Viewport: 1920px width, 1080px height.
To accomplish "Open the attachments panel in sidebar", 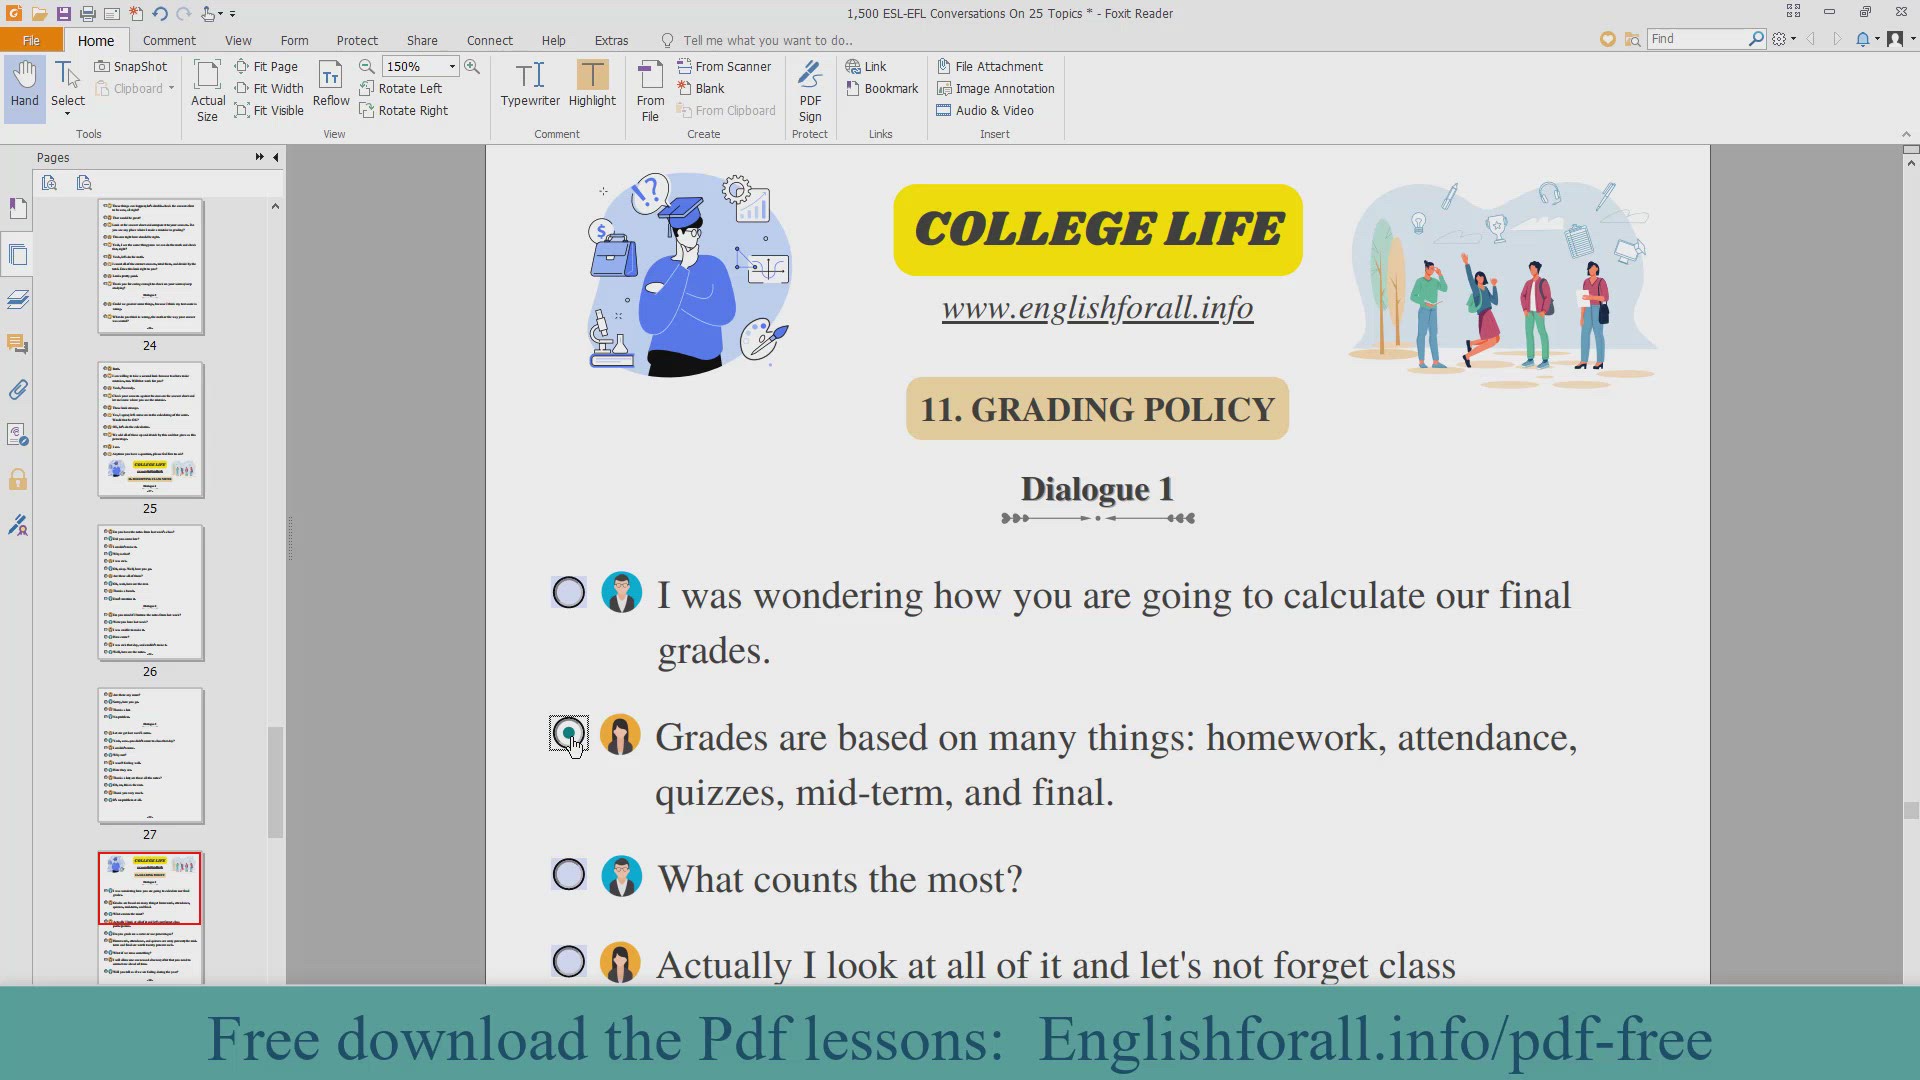I will pos(18,390).
